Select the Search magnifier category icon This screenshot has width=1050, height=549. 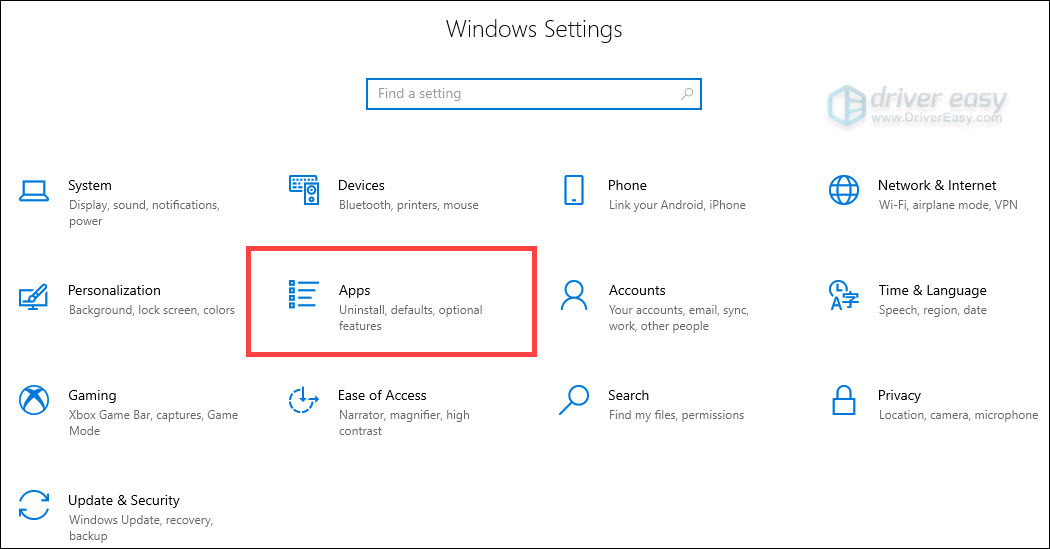574,400
